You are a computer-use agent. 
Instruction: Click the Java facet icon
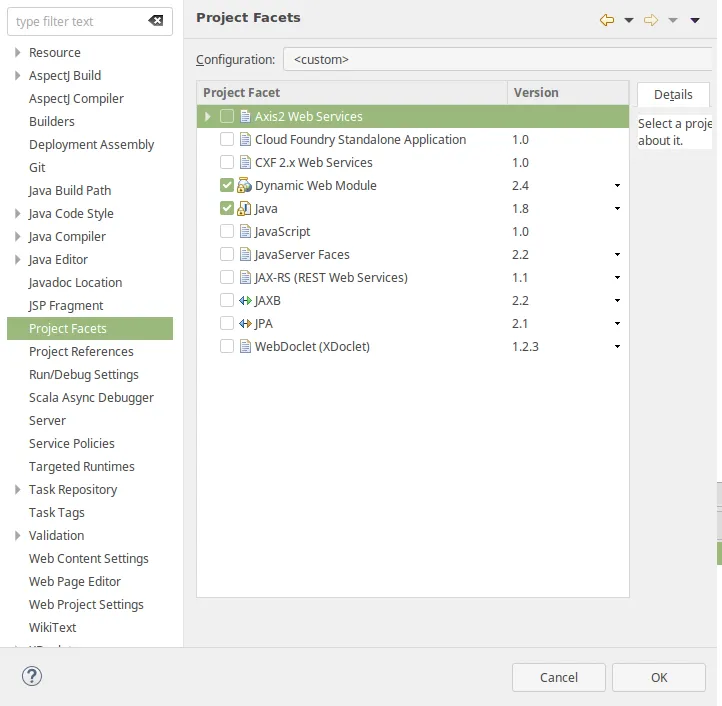tap(244, 209)
